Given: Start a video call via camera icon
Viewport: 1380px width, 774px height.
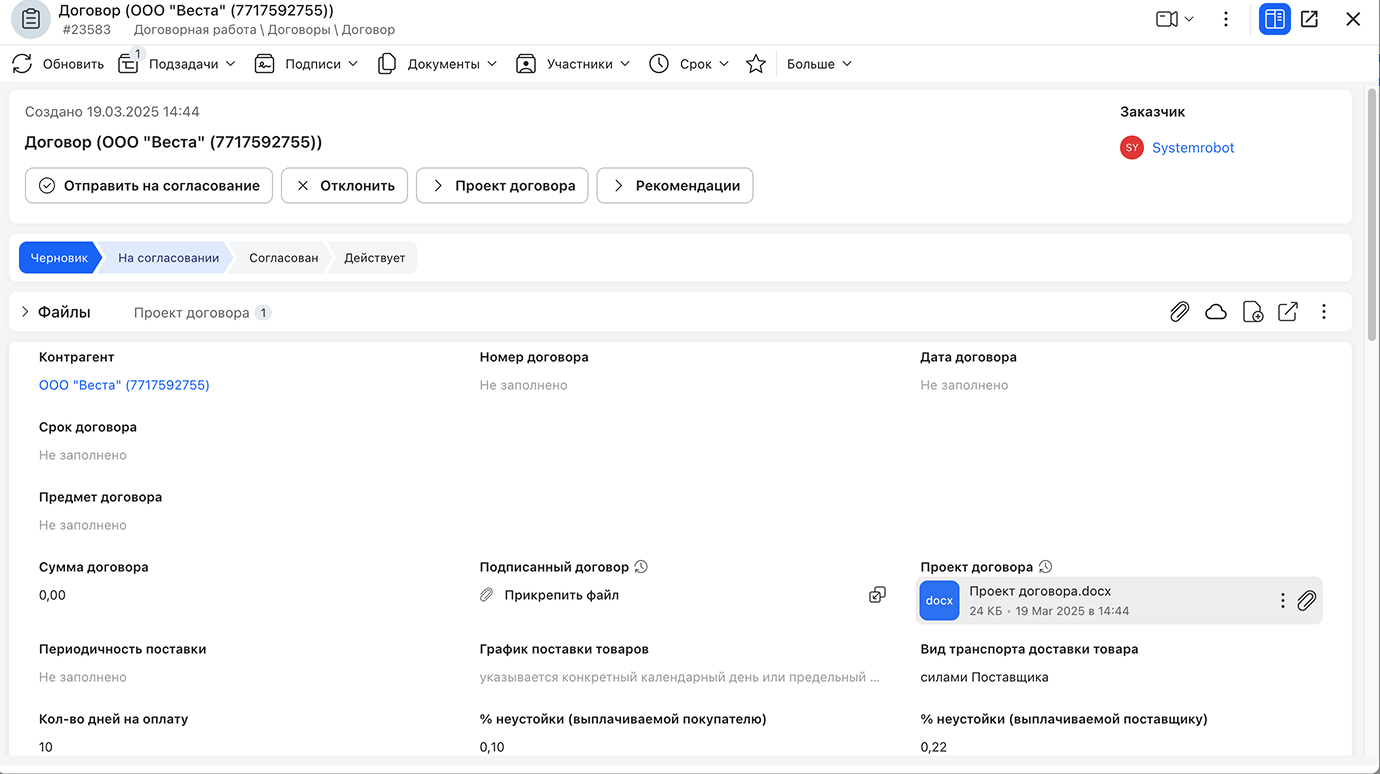Looking at the screenshot, I should click(1168, 18).
